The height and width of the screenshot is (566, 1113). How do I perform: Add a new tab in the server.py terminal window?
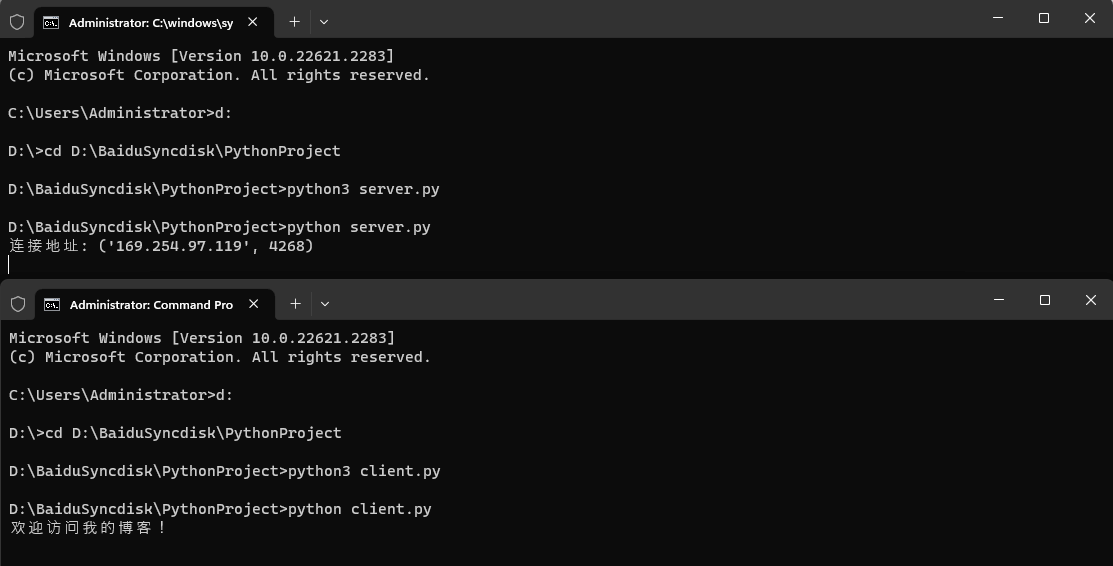(x=294, y=21)
